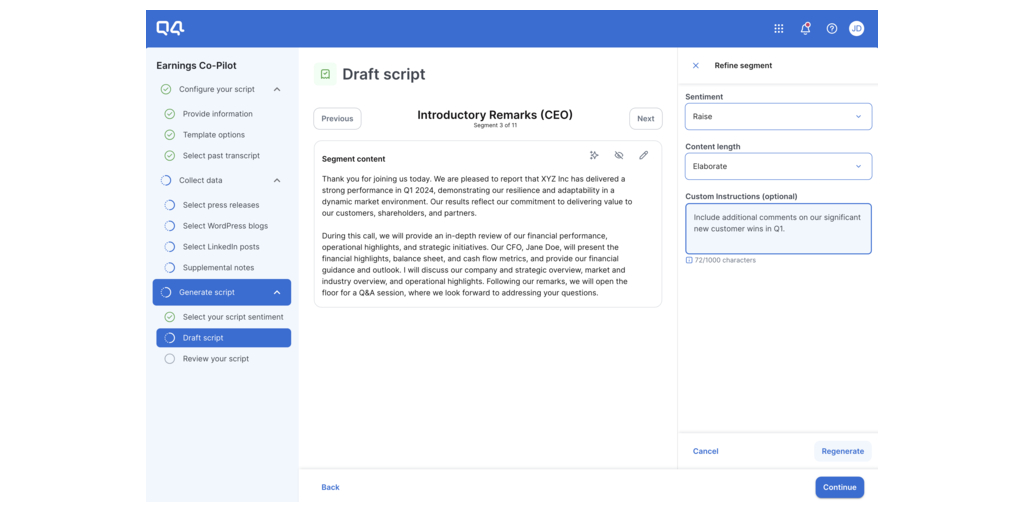This screenshot has width=1024, height=512.
Task: Go to the Next segment
Action: click(645, 119)
